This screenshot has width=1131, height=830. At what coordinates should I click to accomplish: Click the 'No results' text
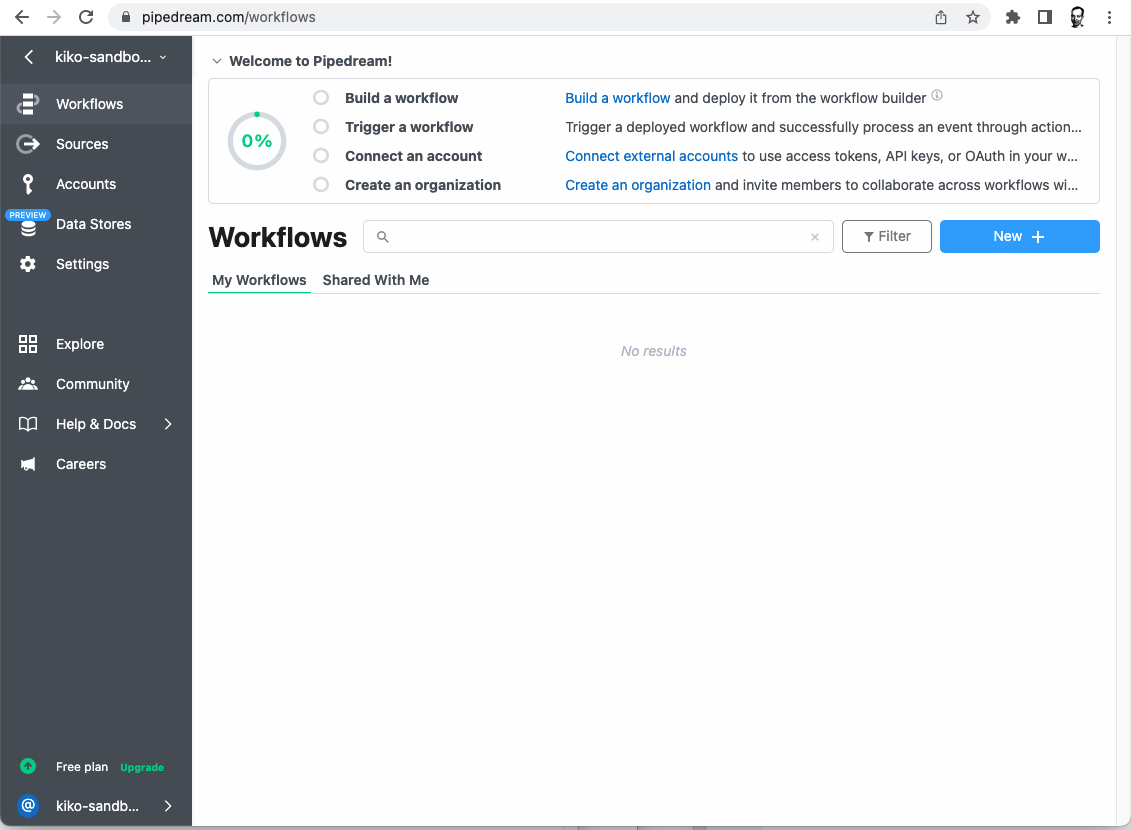coord(653,351)
